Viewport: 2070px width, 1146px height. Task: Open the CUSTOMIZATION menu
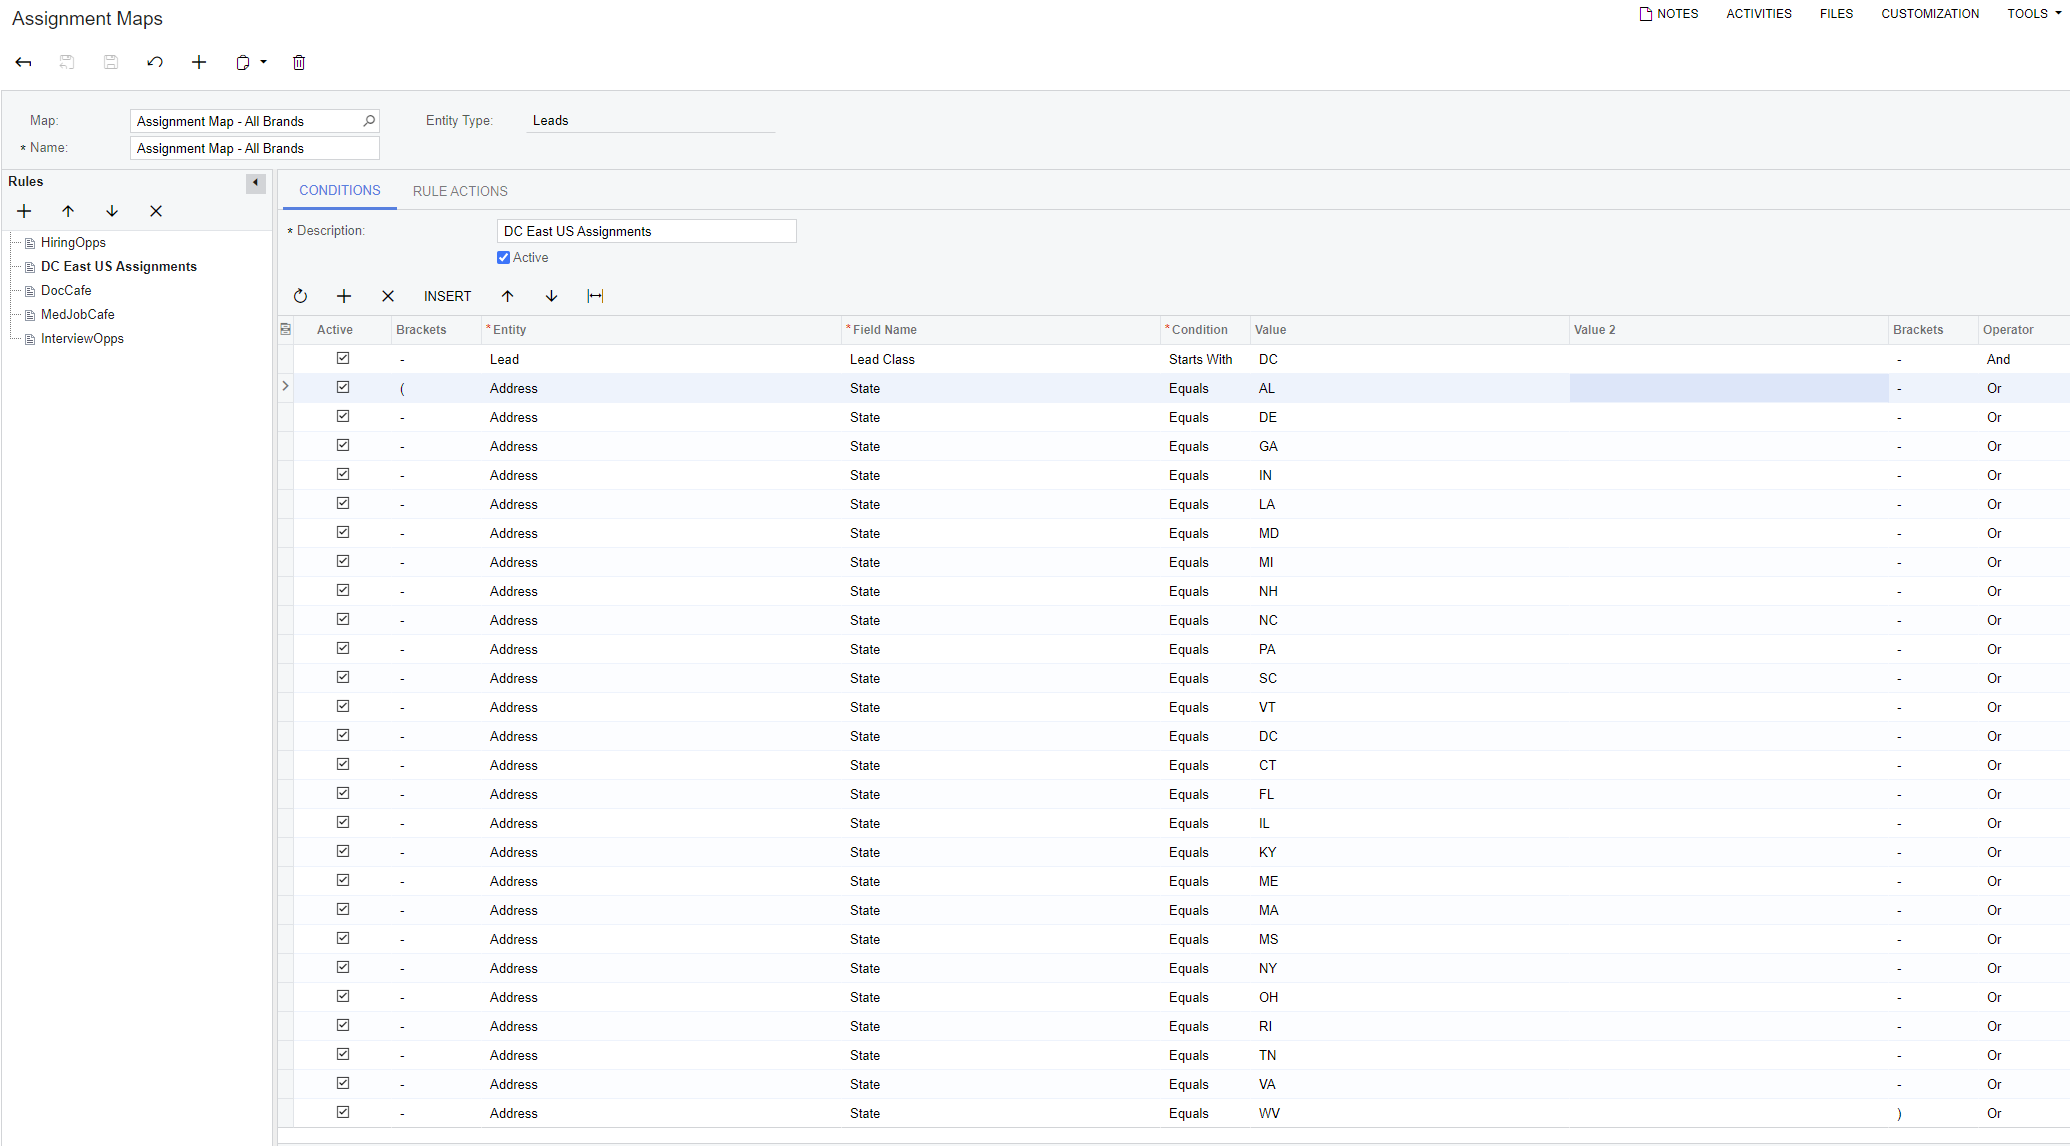pyautogui.click(x=1930, y=14)
